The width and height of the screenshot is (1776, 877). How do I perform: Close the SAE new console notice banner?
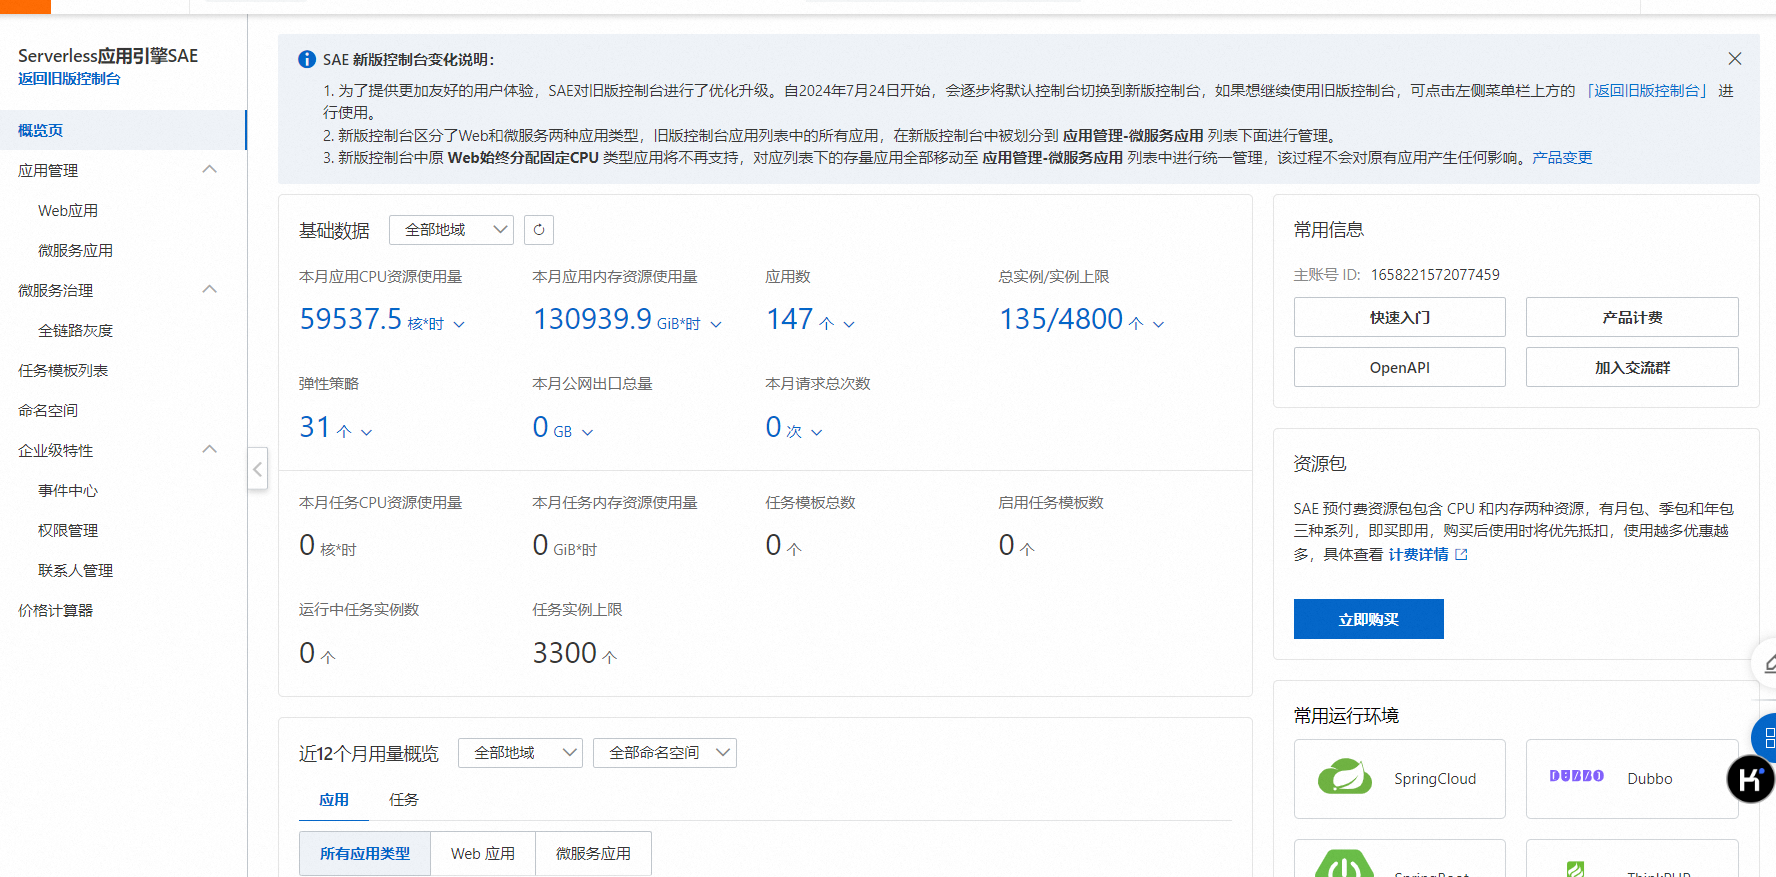[x=1735, y=59]
